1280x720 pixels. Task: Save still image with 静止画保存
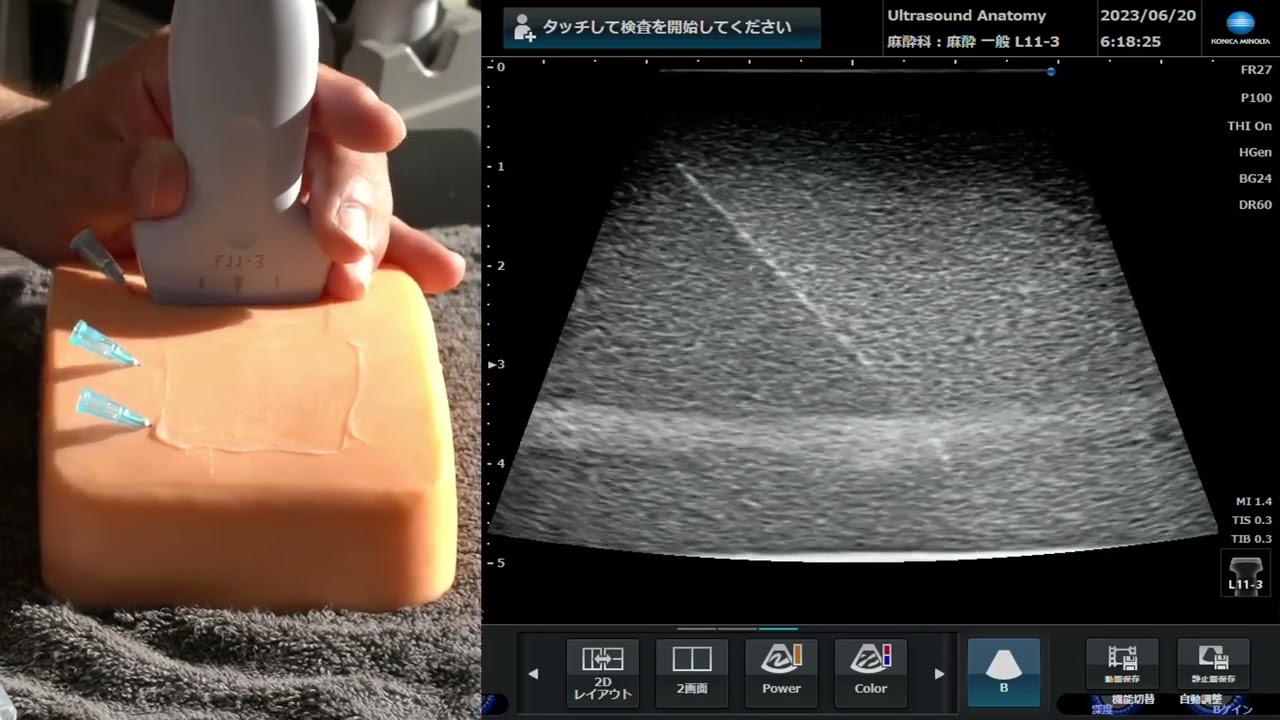pos(1213,666)
